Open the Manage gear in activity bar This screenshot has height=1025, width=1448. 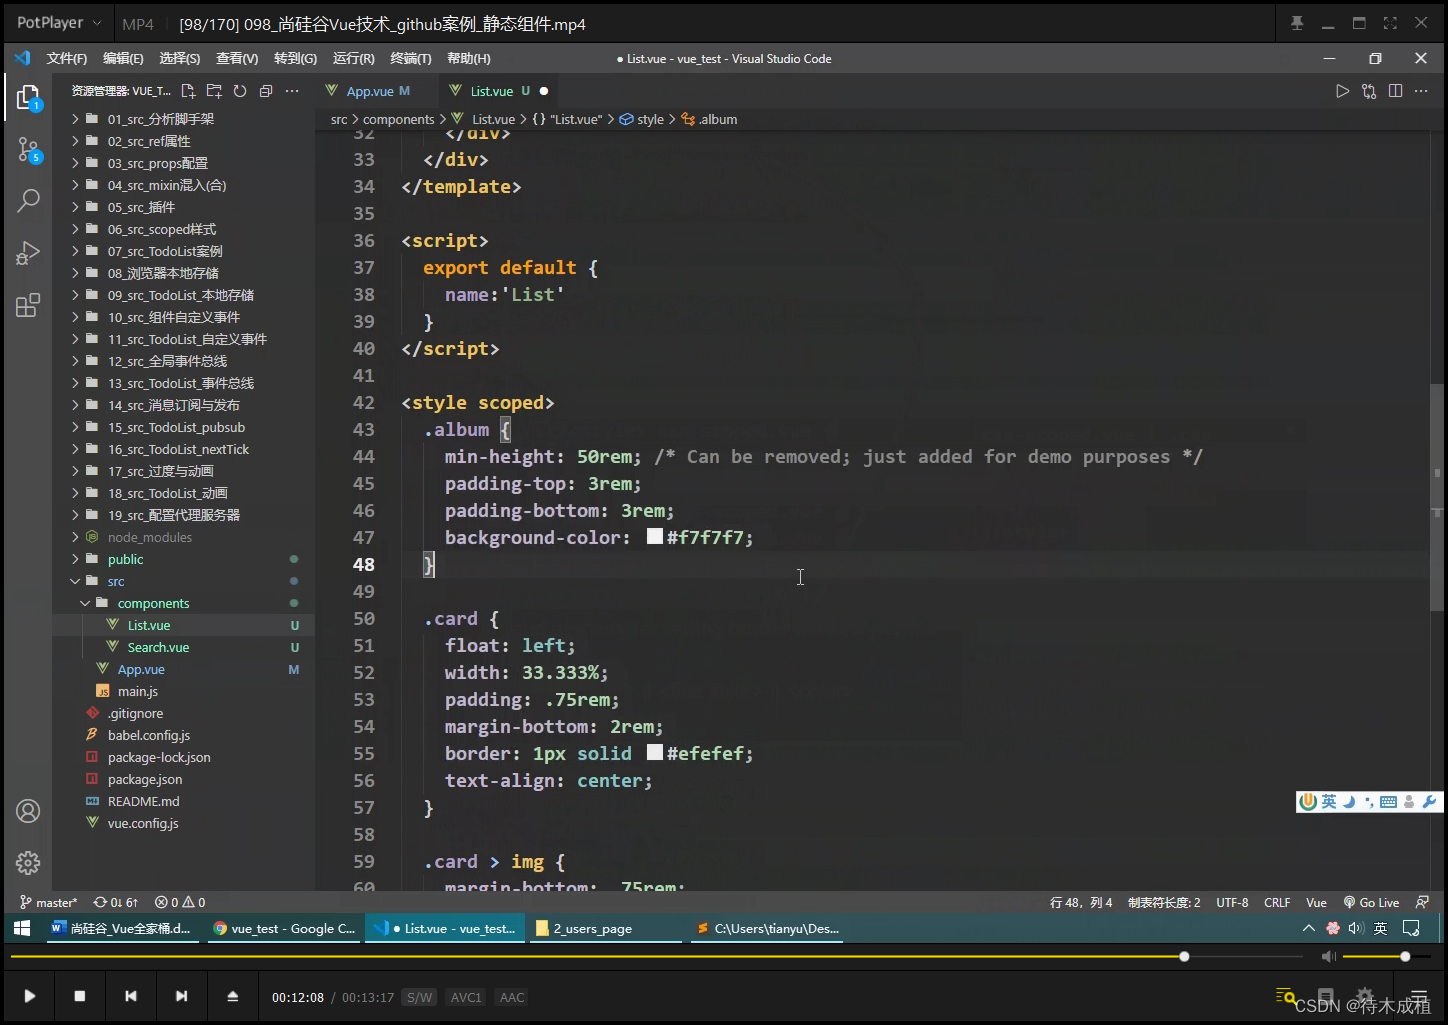tap(28, 862)
